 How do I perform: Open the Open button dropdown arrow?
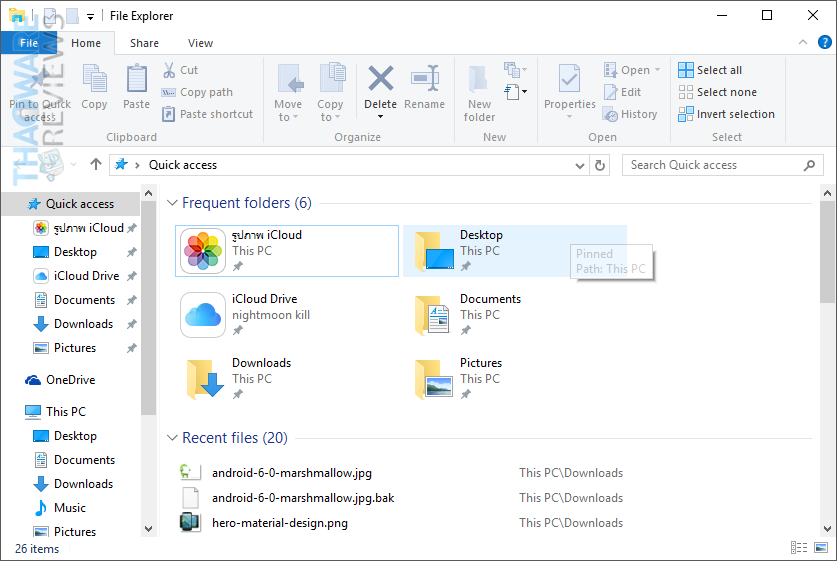pyautogui.click(x=657, y=70)
